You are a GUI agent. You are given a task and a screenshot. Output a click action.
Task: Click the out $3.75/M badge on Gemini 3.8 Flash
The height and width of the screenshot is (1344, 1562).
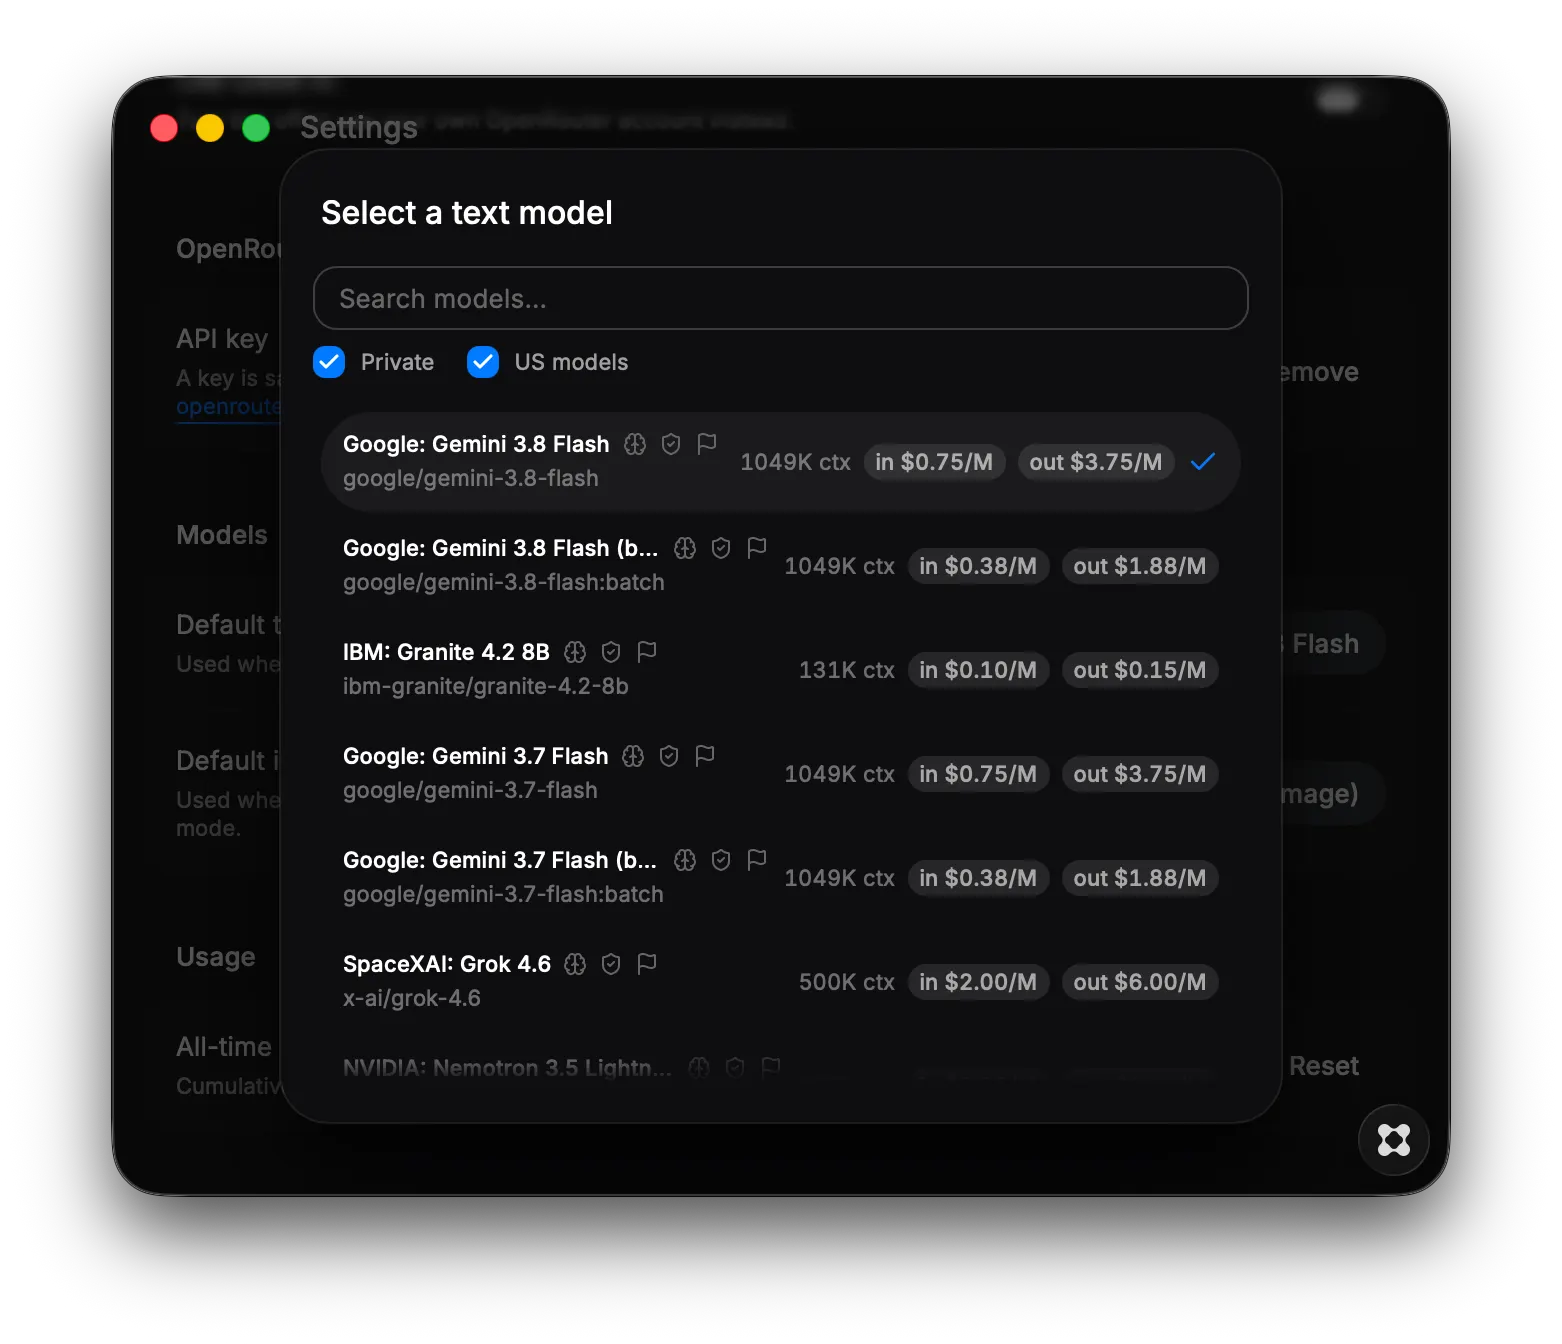pos(1096,462)
